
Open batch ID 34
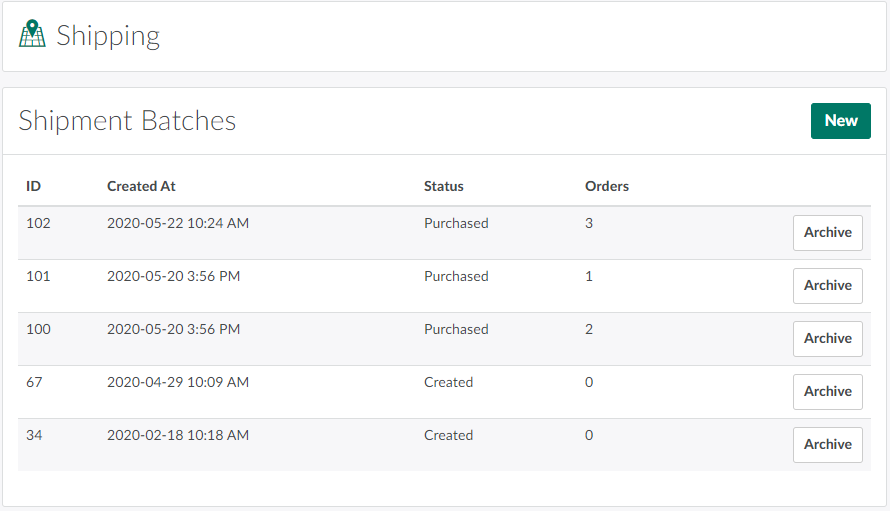pos(34,436)
